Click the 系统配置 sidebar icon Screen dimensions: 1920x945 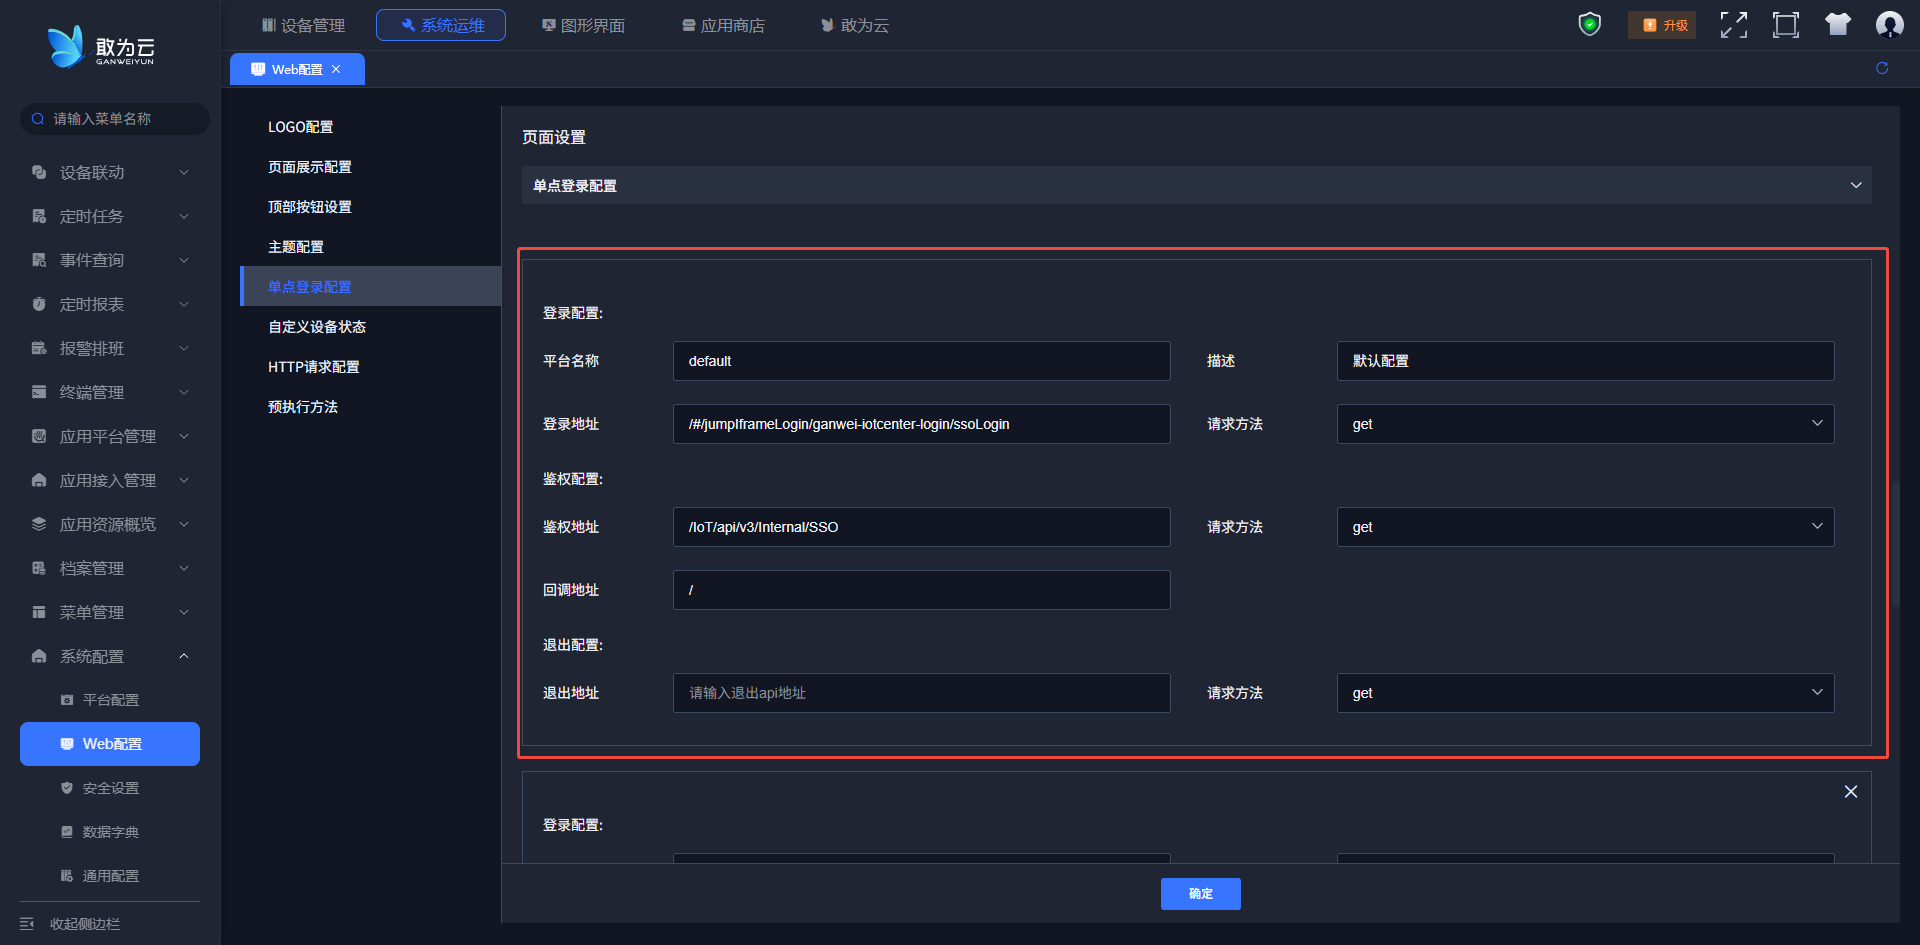coord(39,656)
